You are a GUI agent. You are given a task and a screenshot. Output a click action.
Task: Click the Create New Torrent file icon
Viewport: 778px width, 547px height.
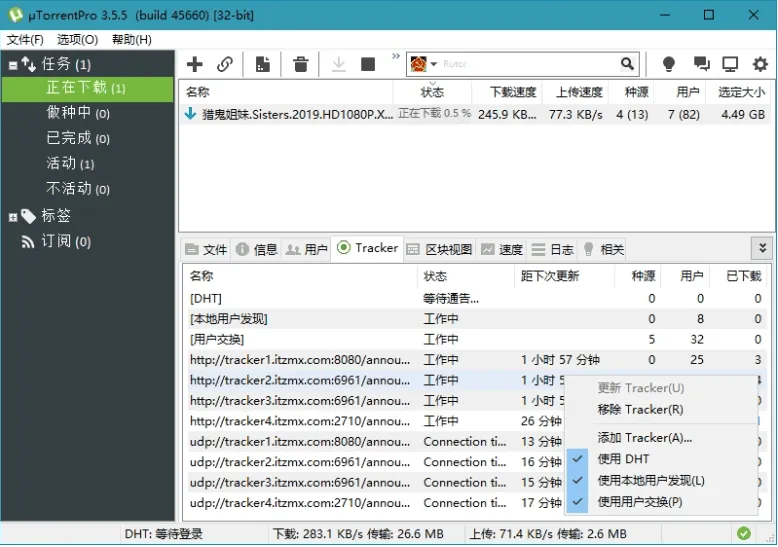tap(263, 65)
